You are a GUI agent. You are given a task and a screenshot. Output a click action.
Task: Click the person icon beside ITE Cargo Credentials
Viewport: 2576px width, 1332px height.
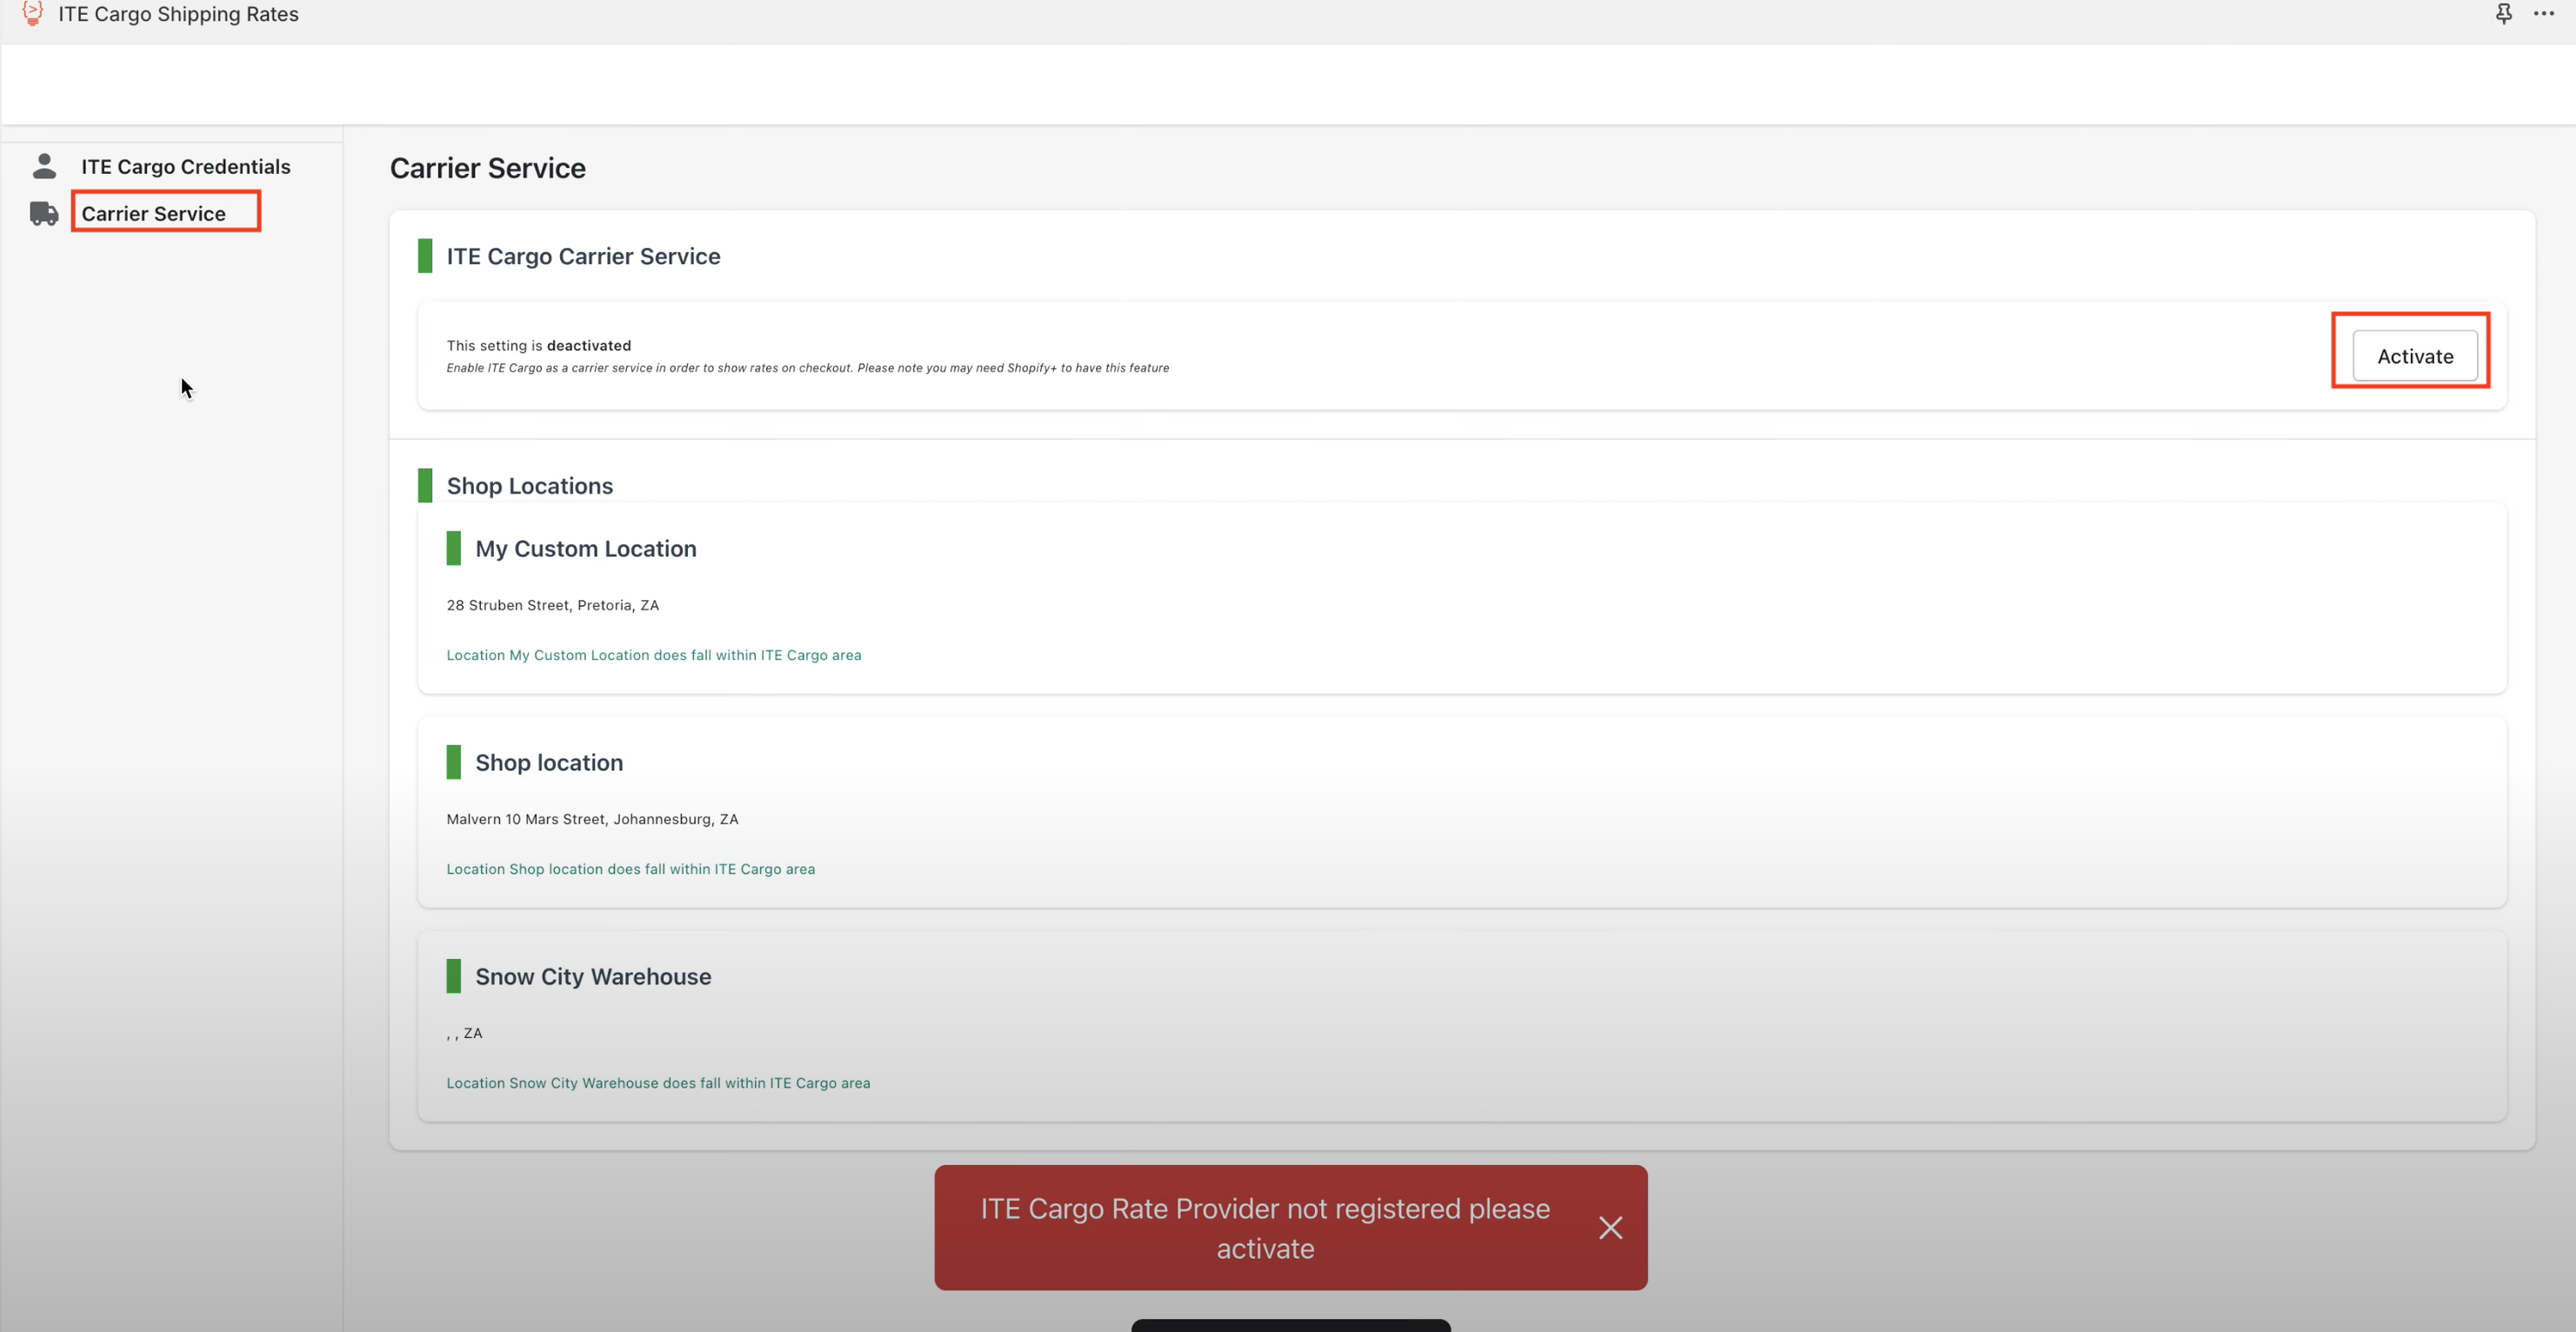click(x=44, y=166)
